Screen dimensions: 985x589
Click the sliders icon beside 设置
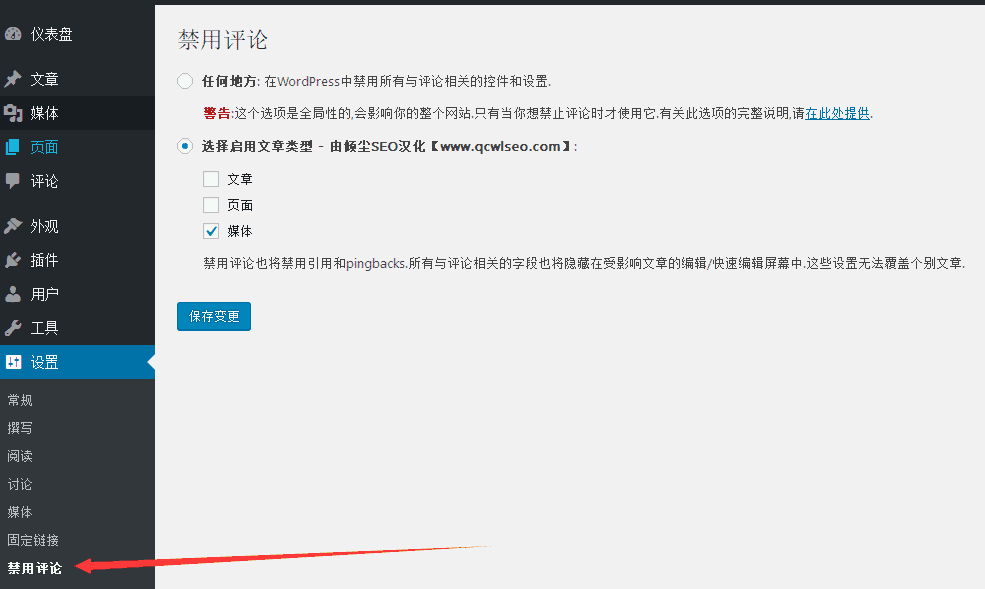click(13, 362)
